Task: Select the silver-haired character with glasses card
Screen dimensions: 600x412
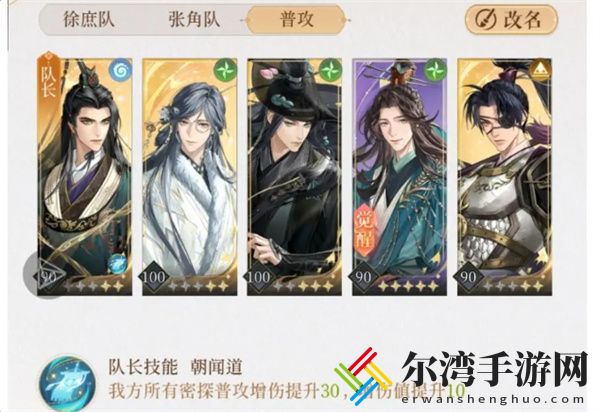Action: [189, 177]
